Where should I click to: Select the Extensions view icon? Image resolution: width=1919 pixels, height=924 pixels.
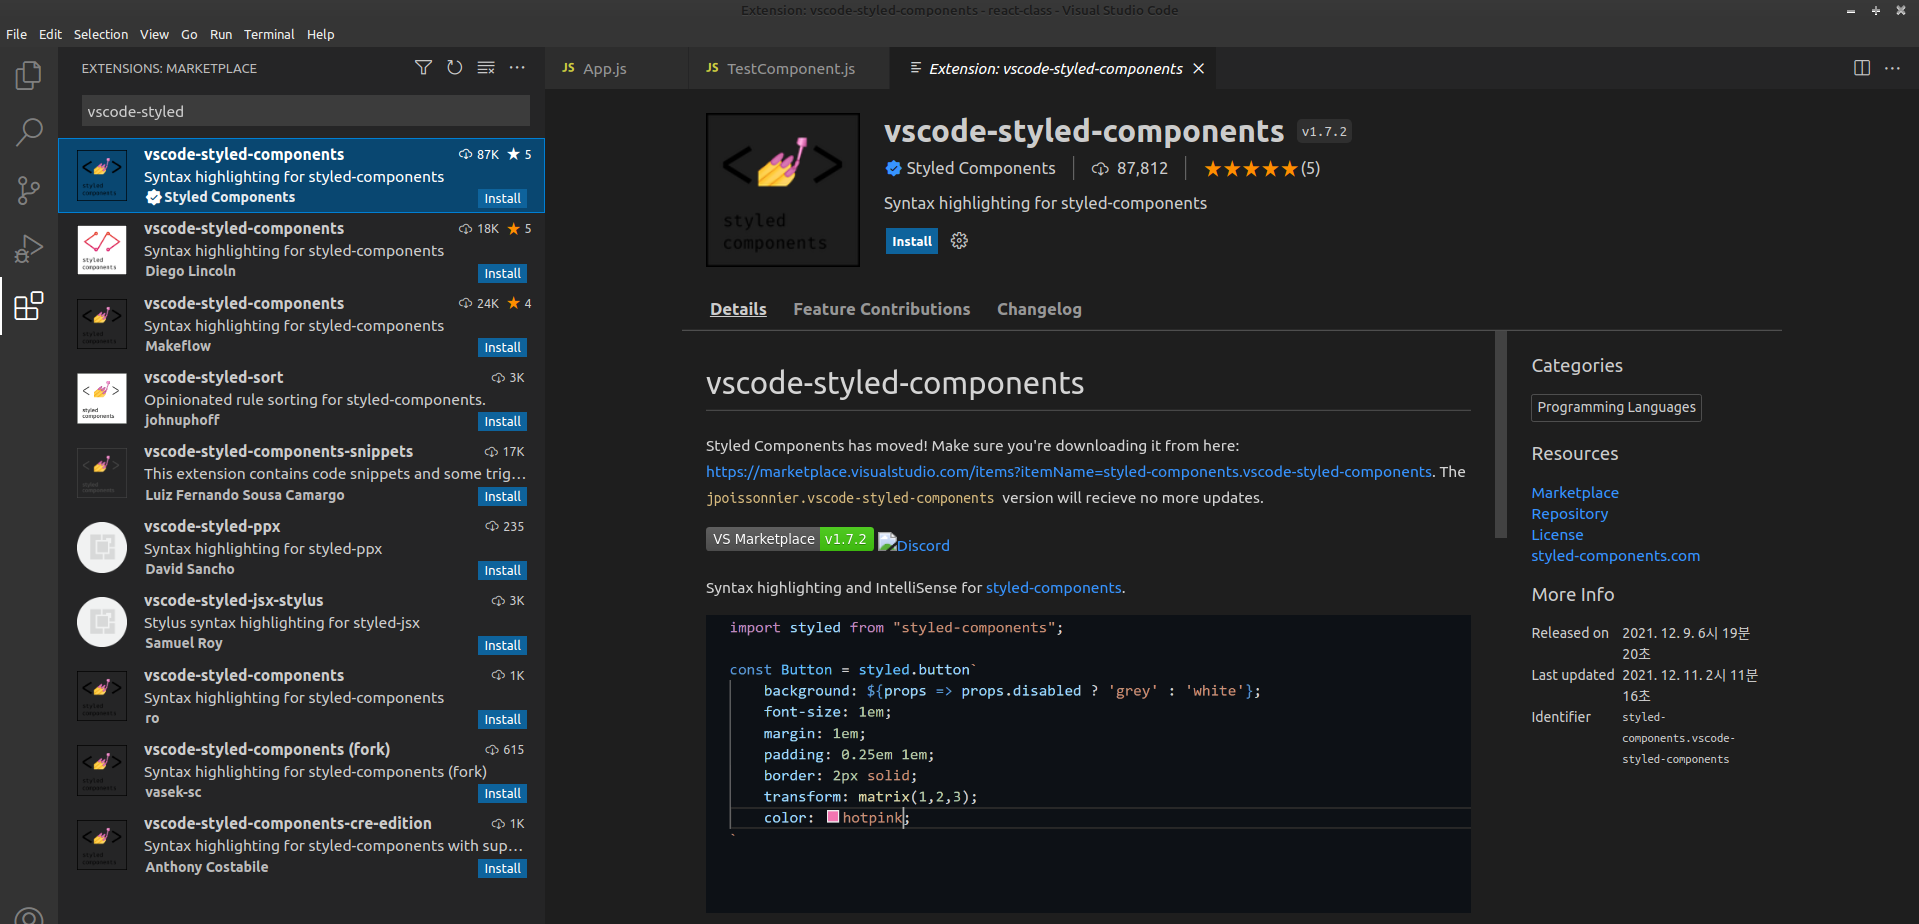click(29, 306)
